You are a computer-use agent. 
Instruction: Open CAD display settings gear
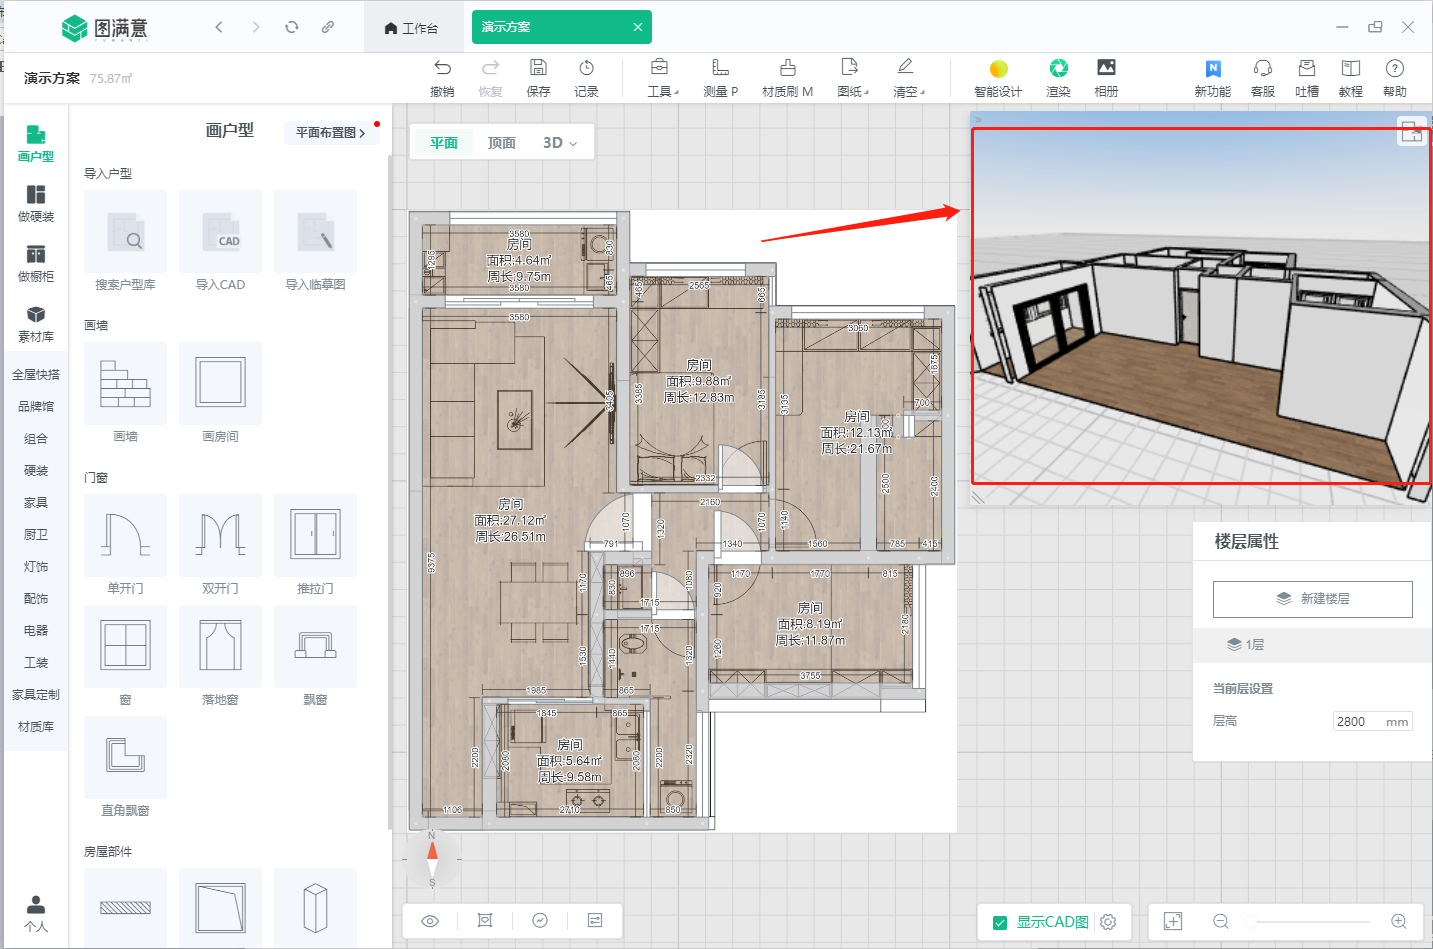pos(1108,922)
